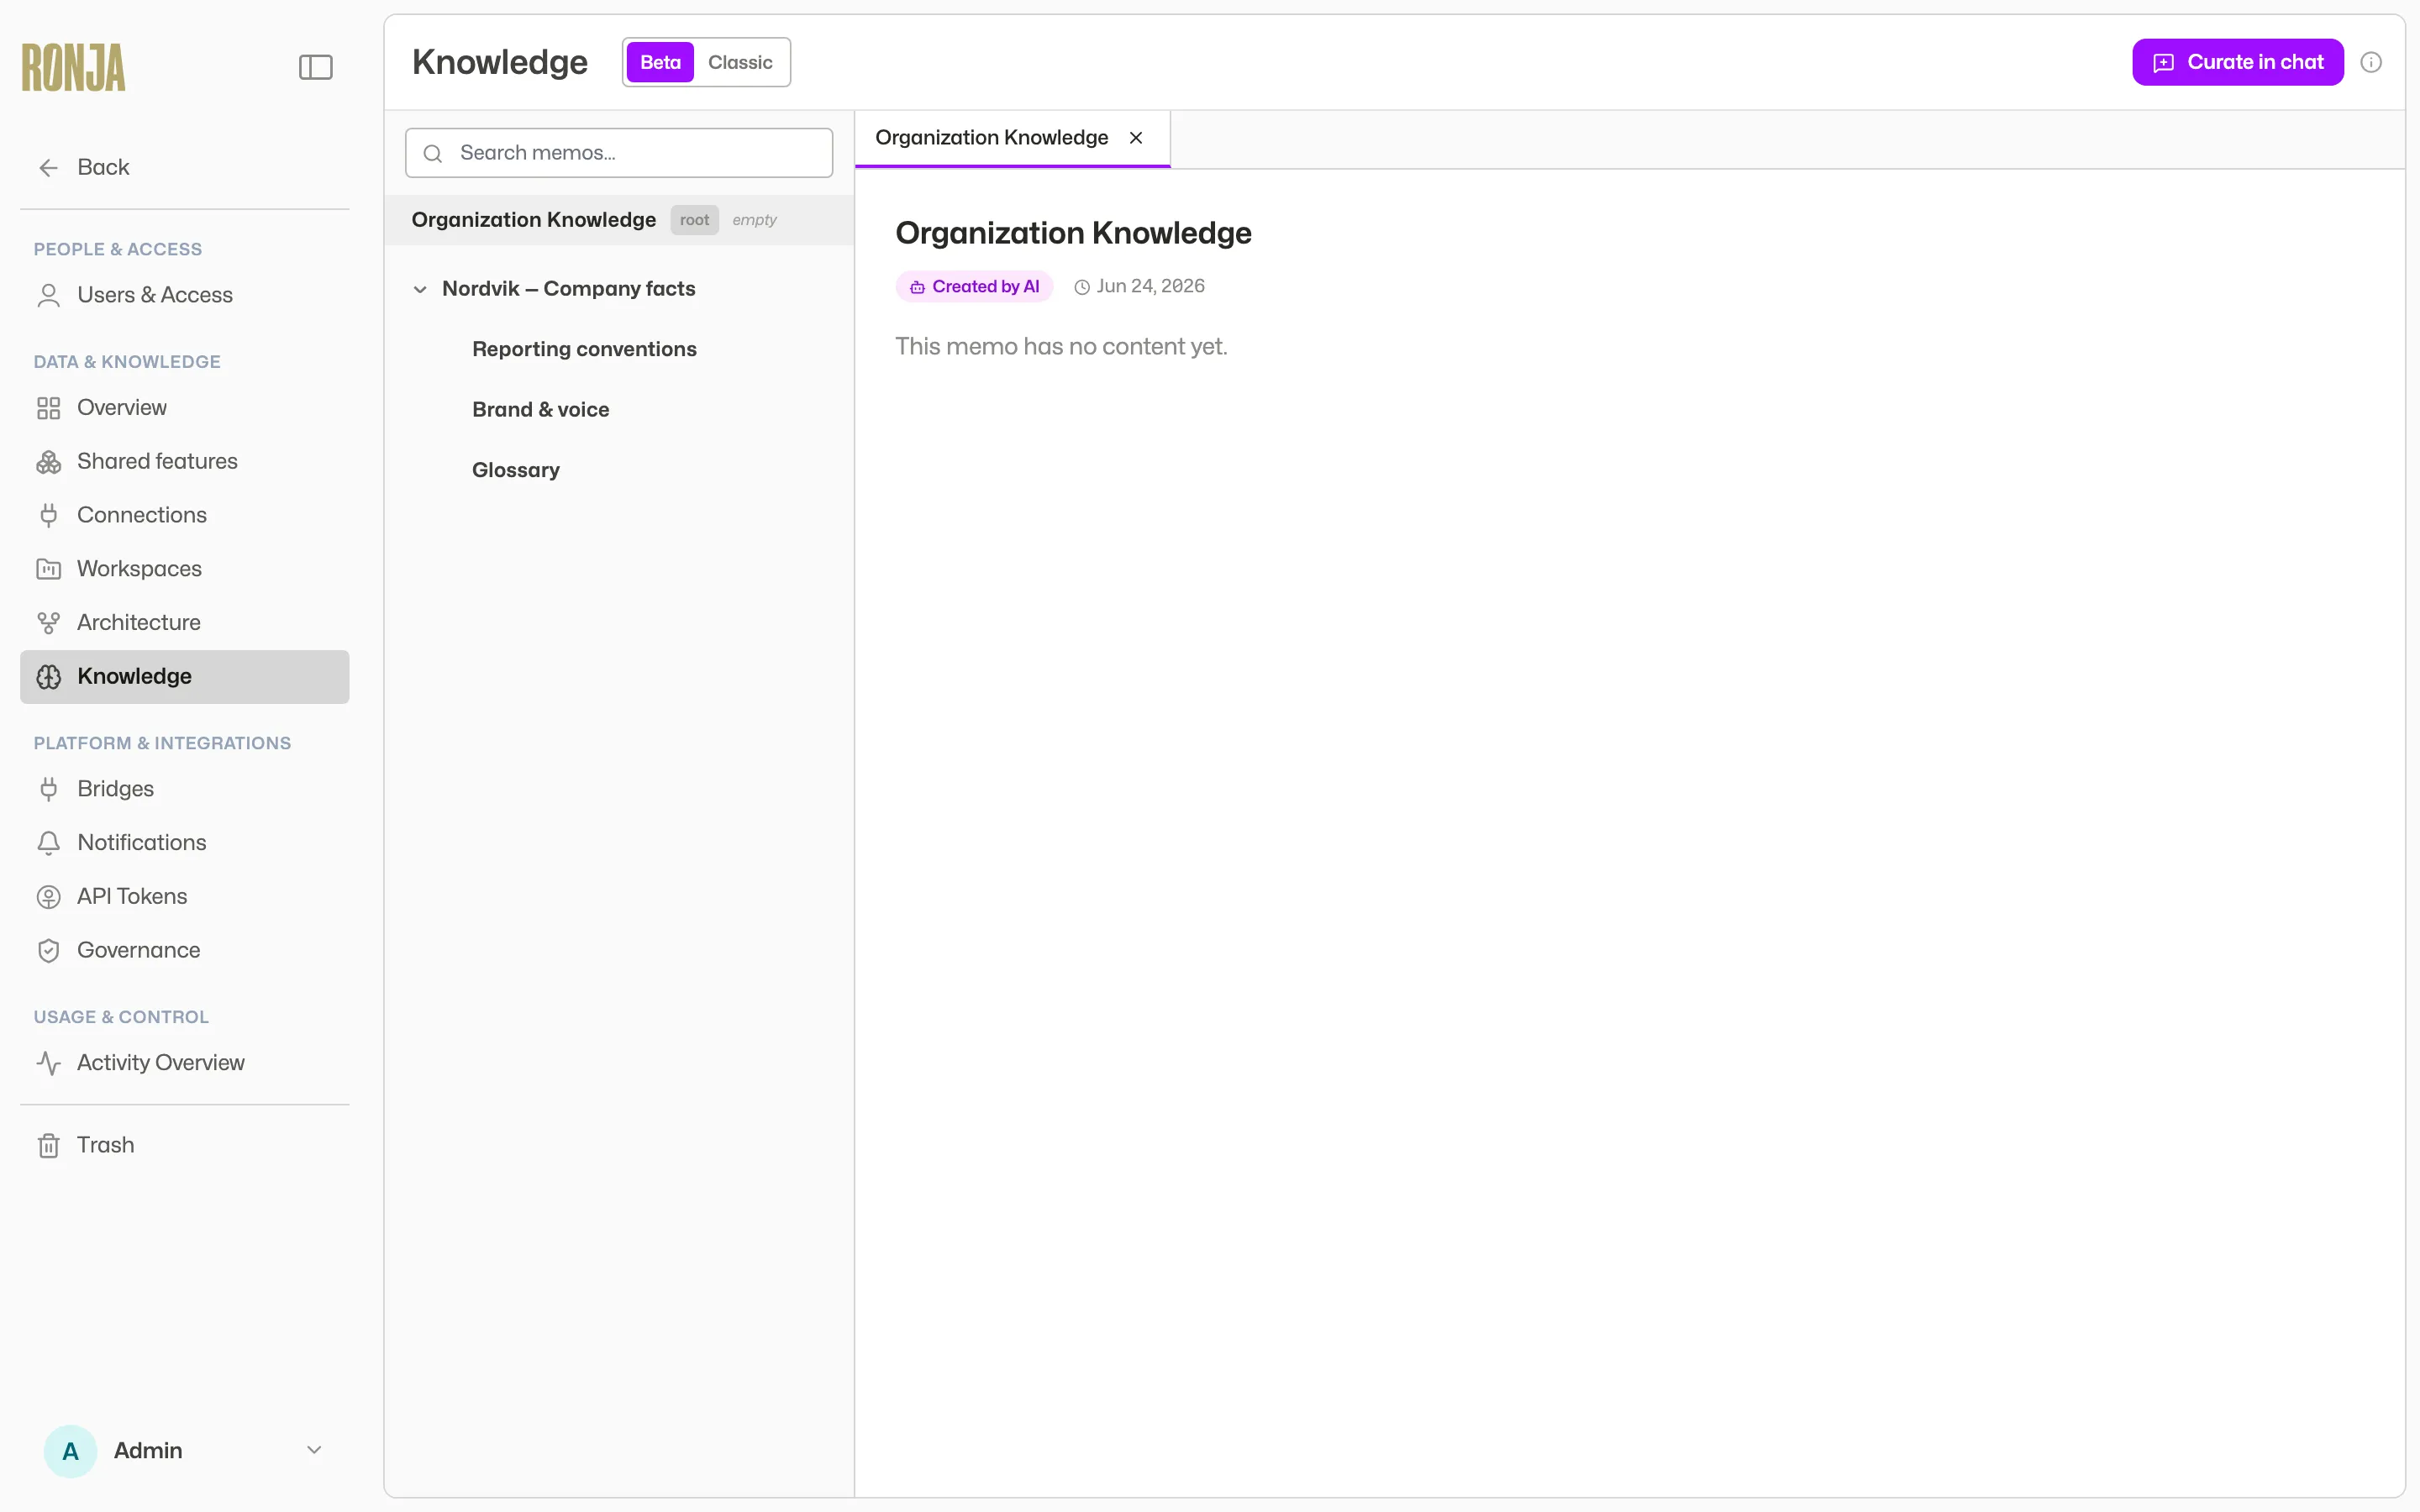Select Organization Knowledge root memo
The height and width of the screenshot is (1512, 2420).
click(x=619, y=220)
